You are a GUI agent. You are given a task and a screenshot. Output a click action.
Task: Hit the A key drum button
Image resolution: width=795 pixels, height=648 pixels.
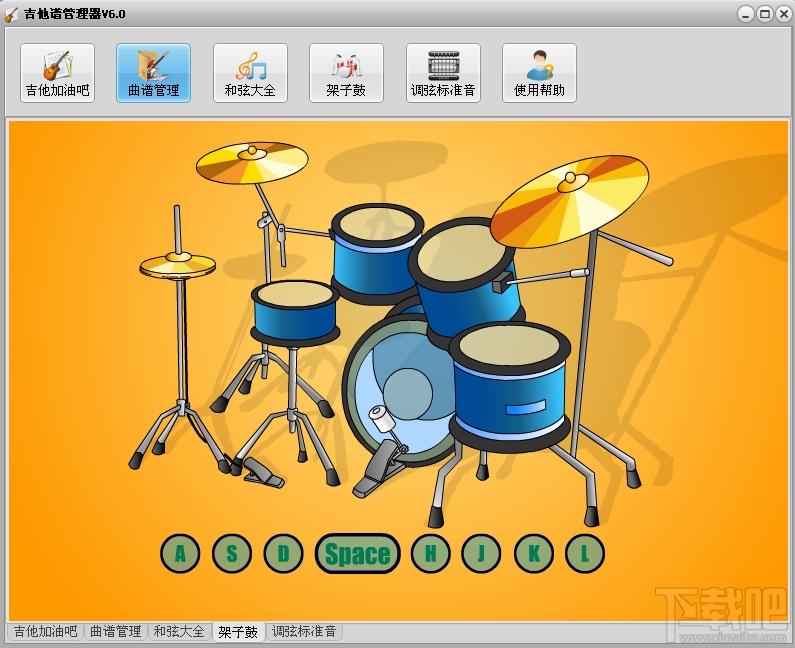180,553
